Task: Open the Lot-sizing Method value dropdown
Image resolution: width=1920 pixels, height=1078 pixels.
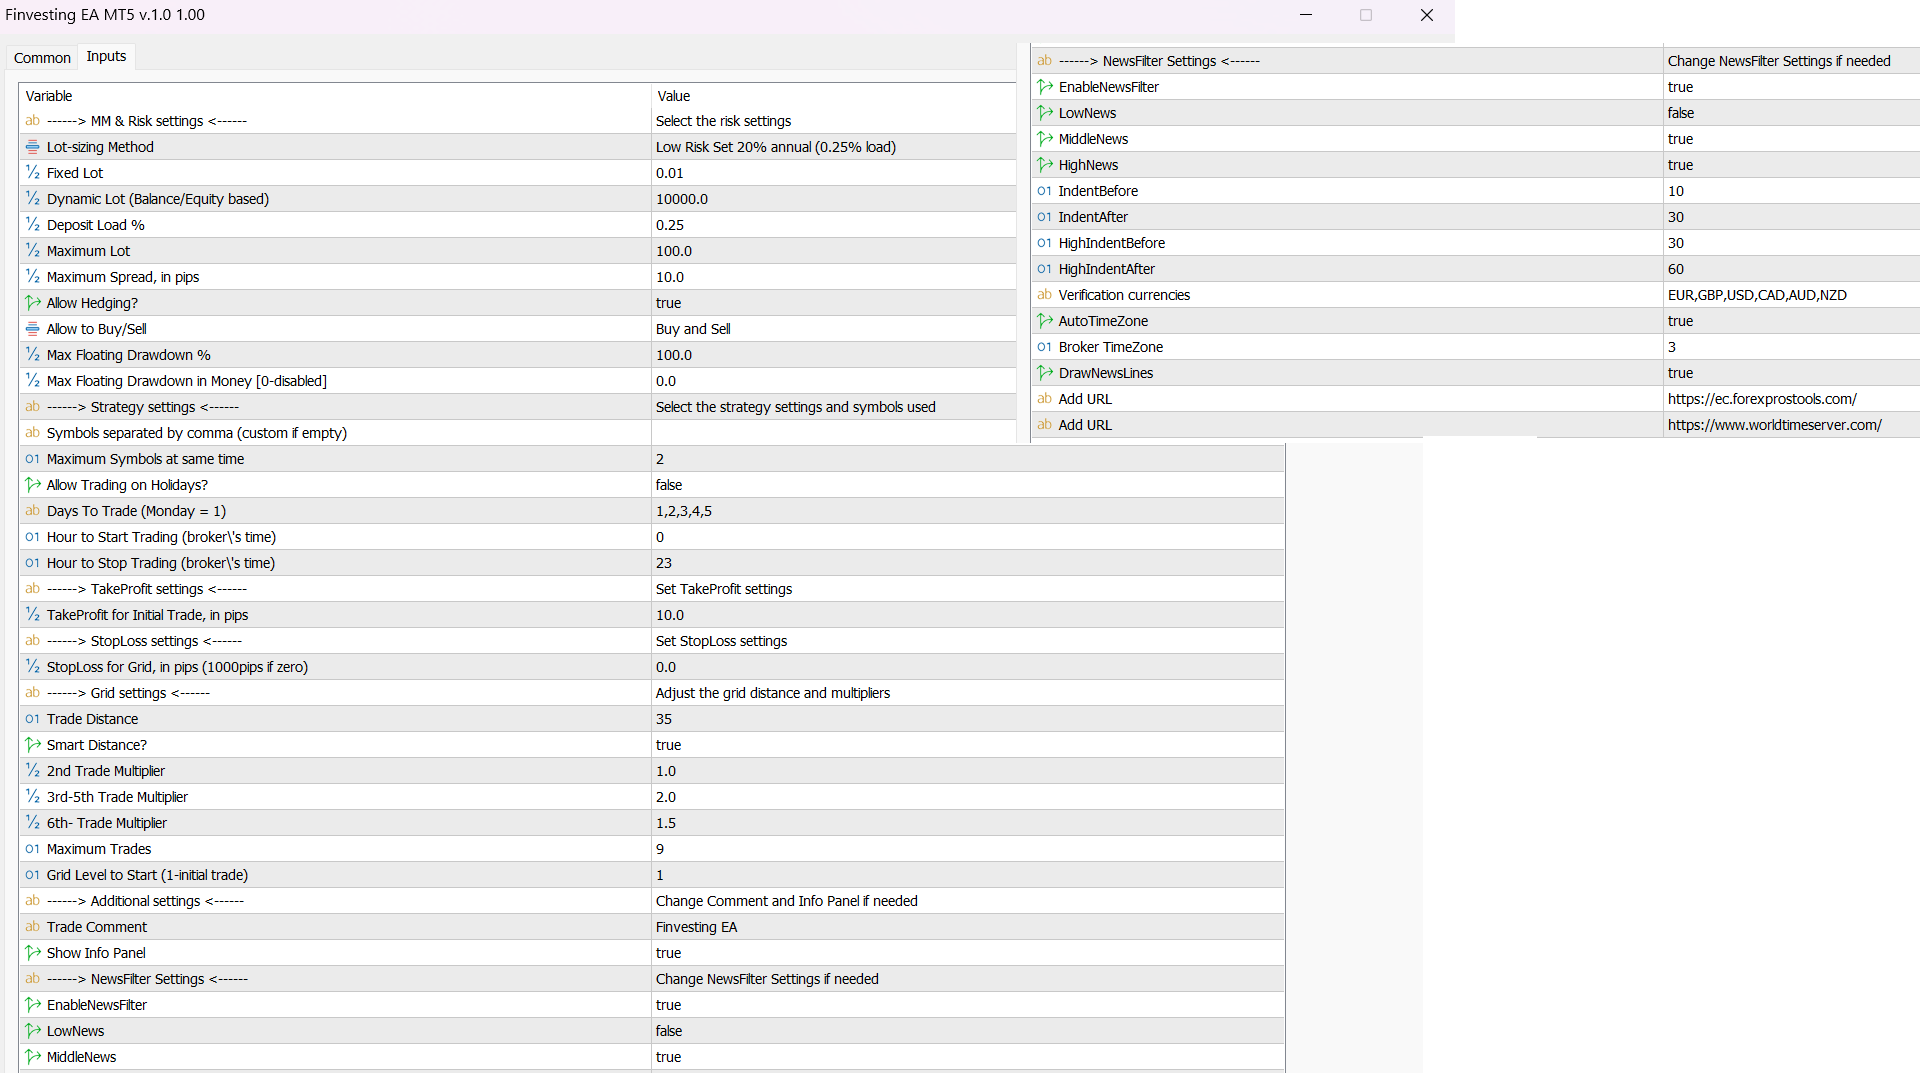Action: coord(775,147)
